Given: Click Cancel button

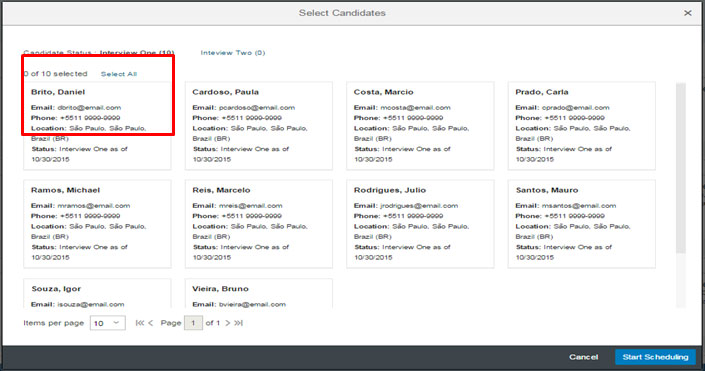Looking at the screenshot, I should click(x=584, y=357).
